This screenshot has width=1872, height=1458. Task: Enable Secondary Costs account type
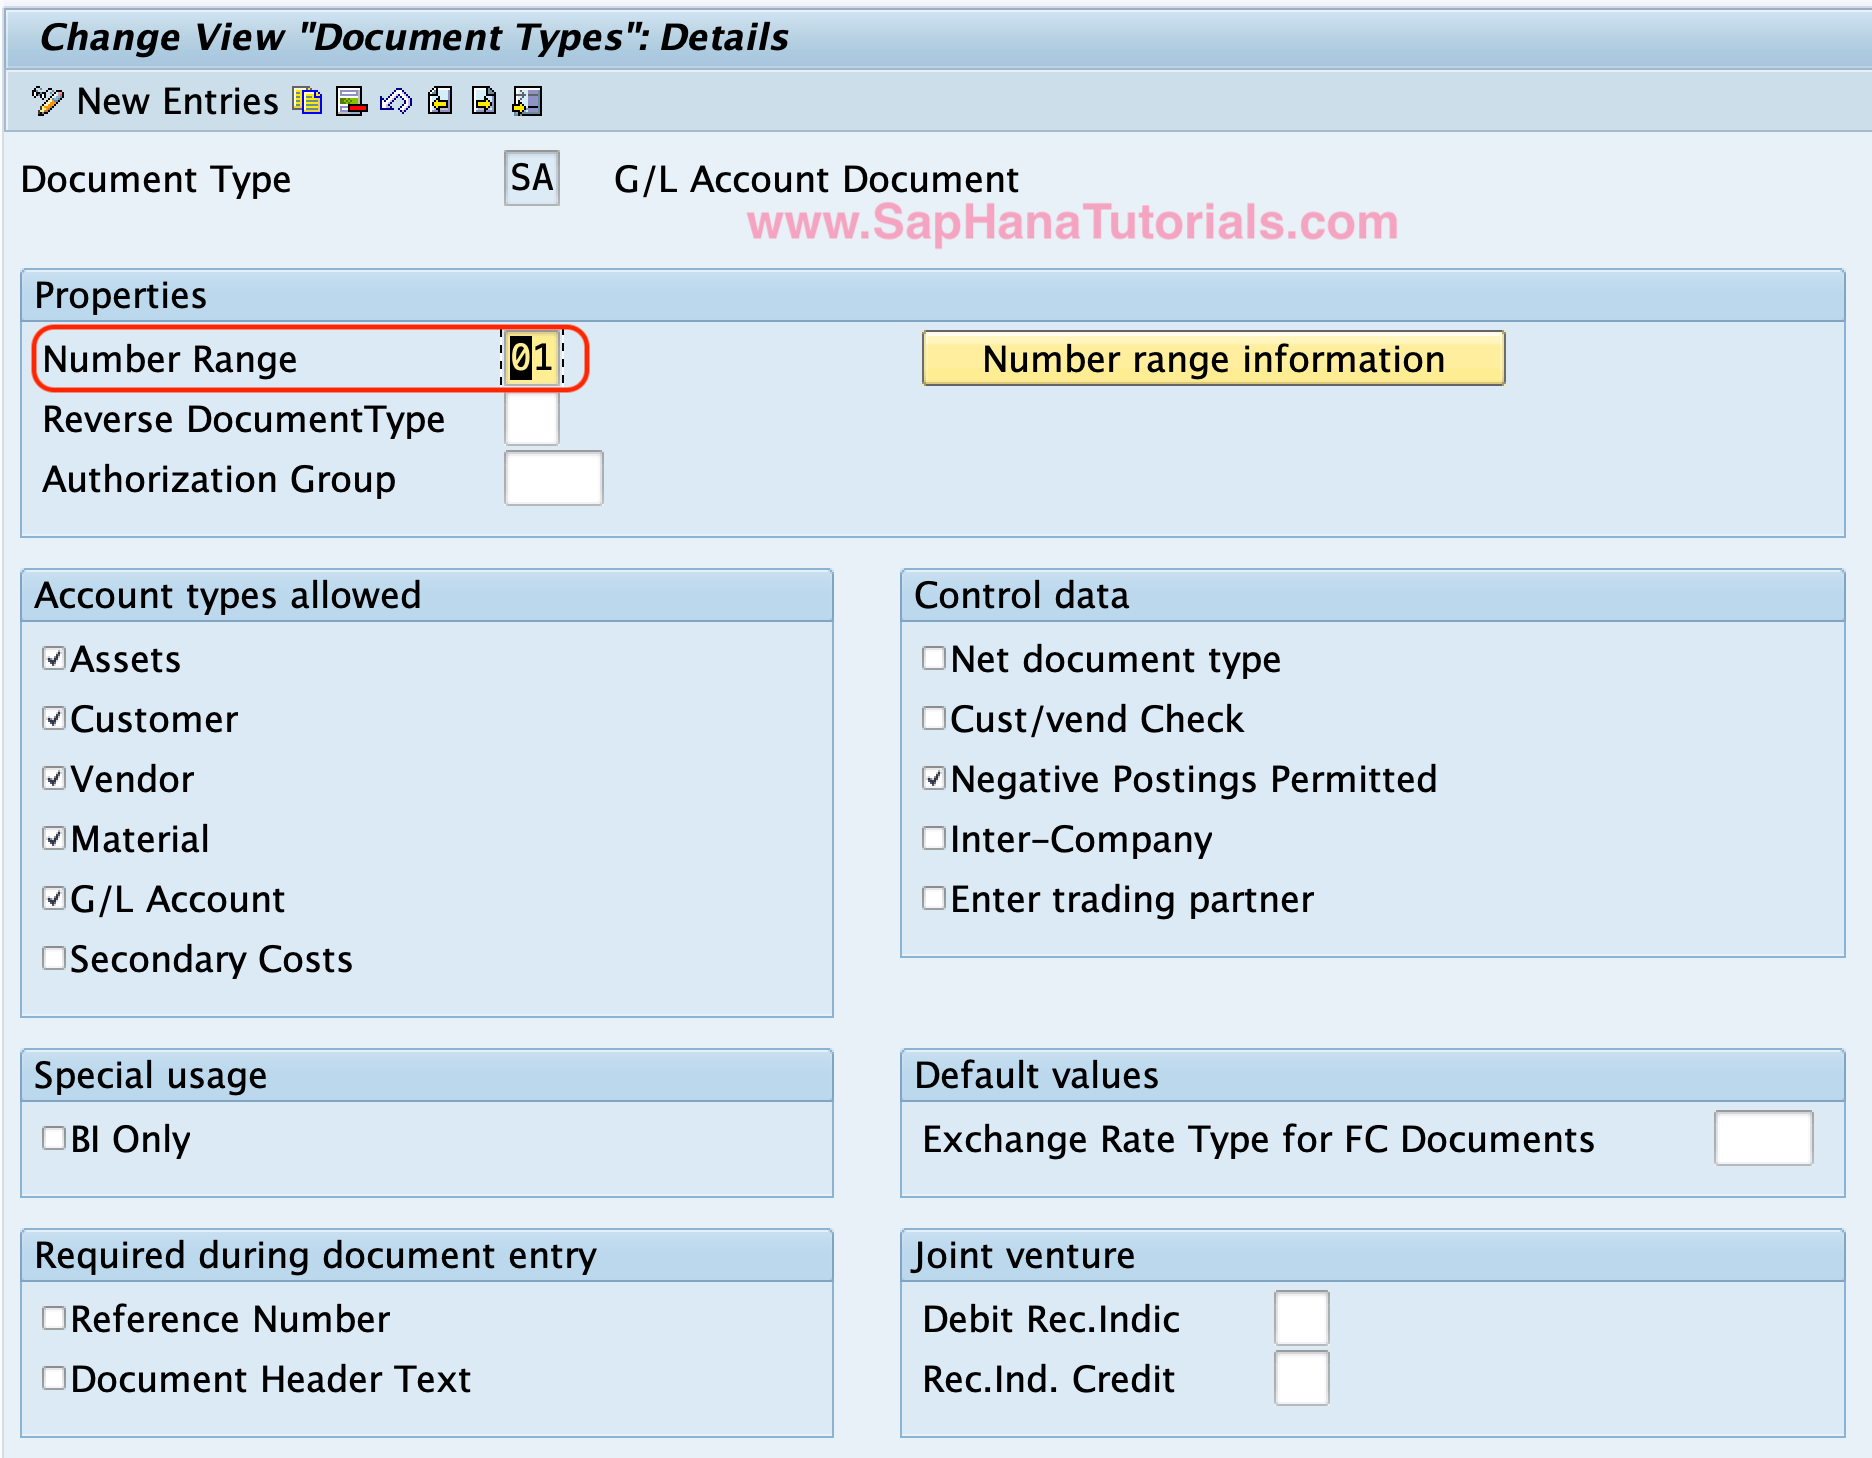tap(54, 958)
